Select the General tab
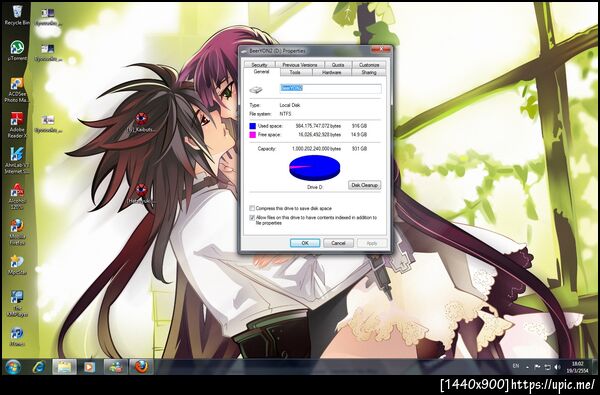600x395 pixels. 262,72
